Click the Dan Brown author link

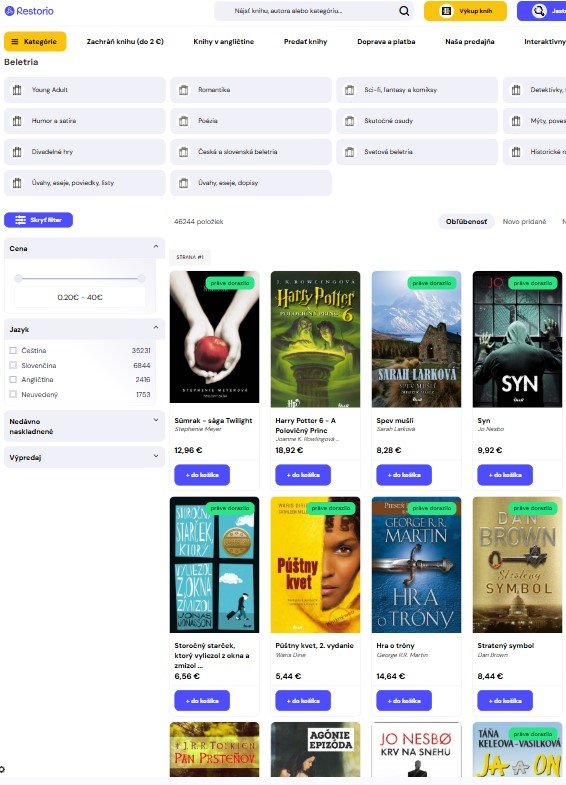490,655
